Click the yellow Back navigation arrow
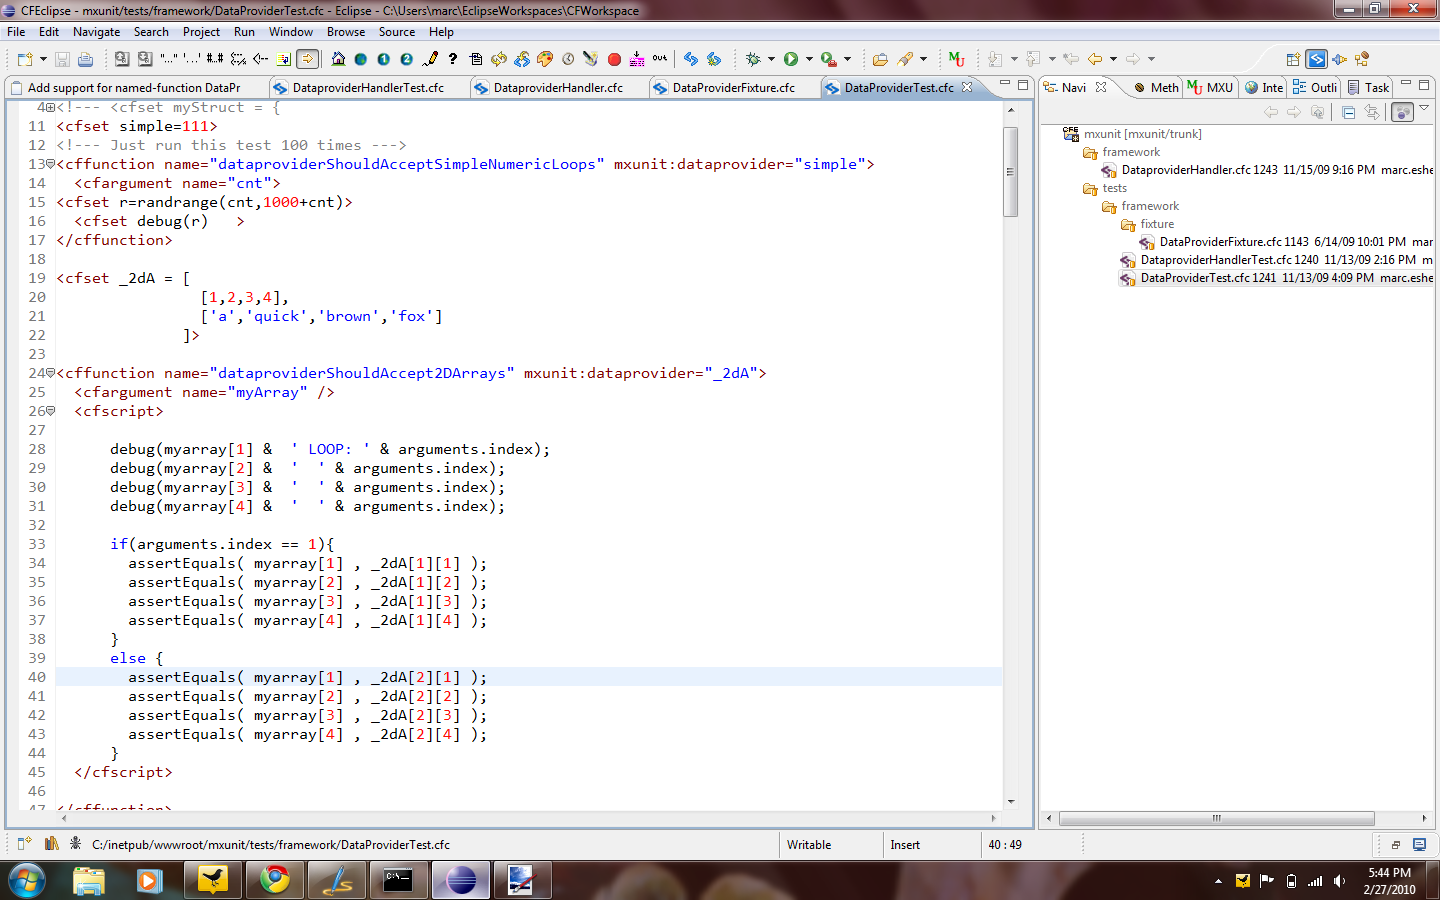The height and width of the screenshot is (900, 1440). pyautogui.click(x=1095, y=59)
